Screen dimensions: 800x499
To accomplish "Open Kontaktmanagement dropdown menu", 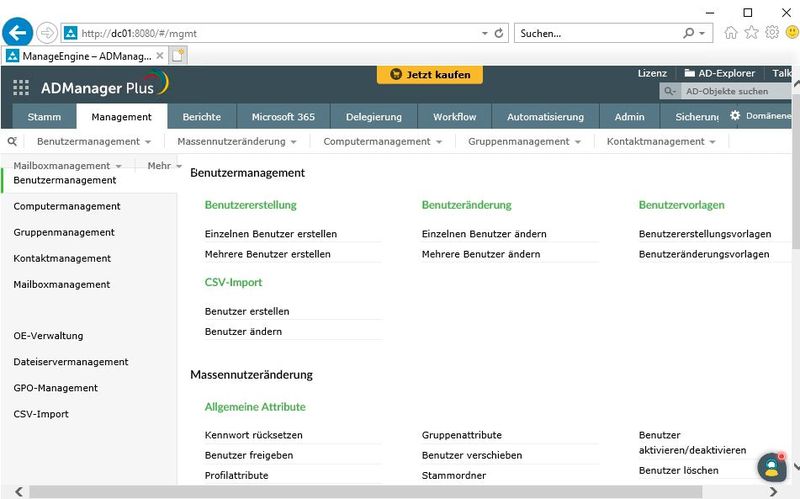I will (x=661, y=141).
